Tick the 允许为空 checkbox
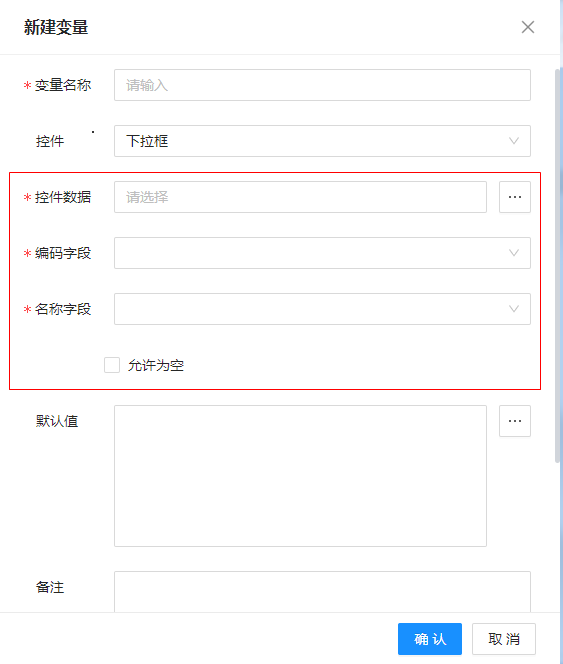Viewport: 563px width, 664px height. tap(112, 365)
